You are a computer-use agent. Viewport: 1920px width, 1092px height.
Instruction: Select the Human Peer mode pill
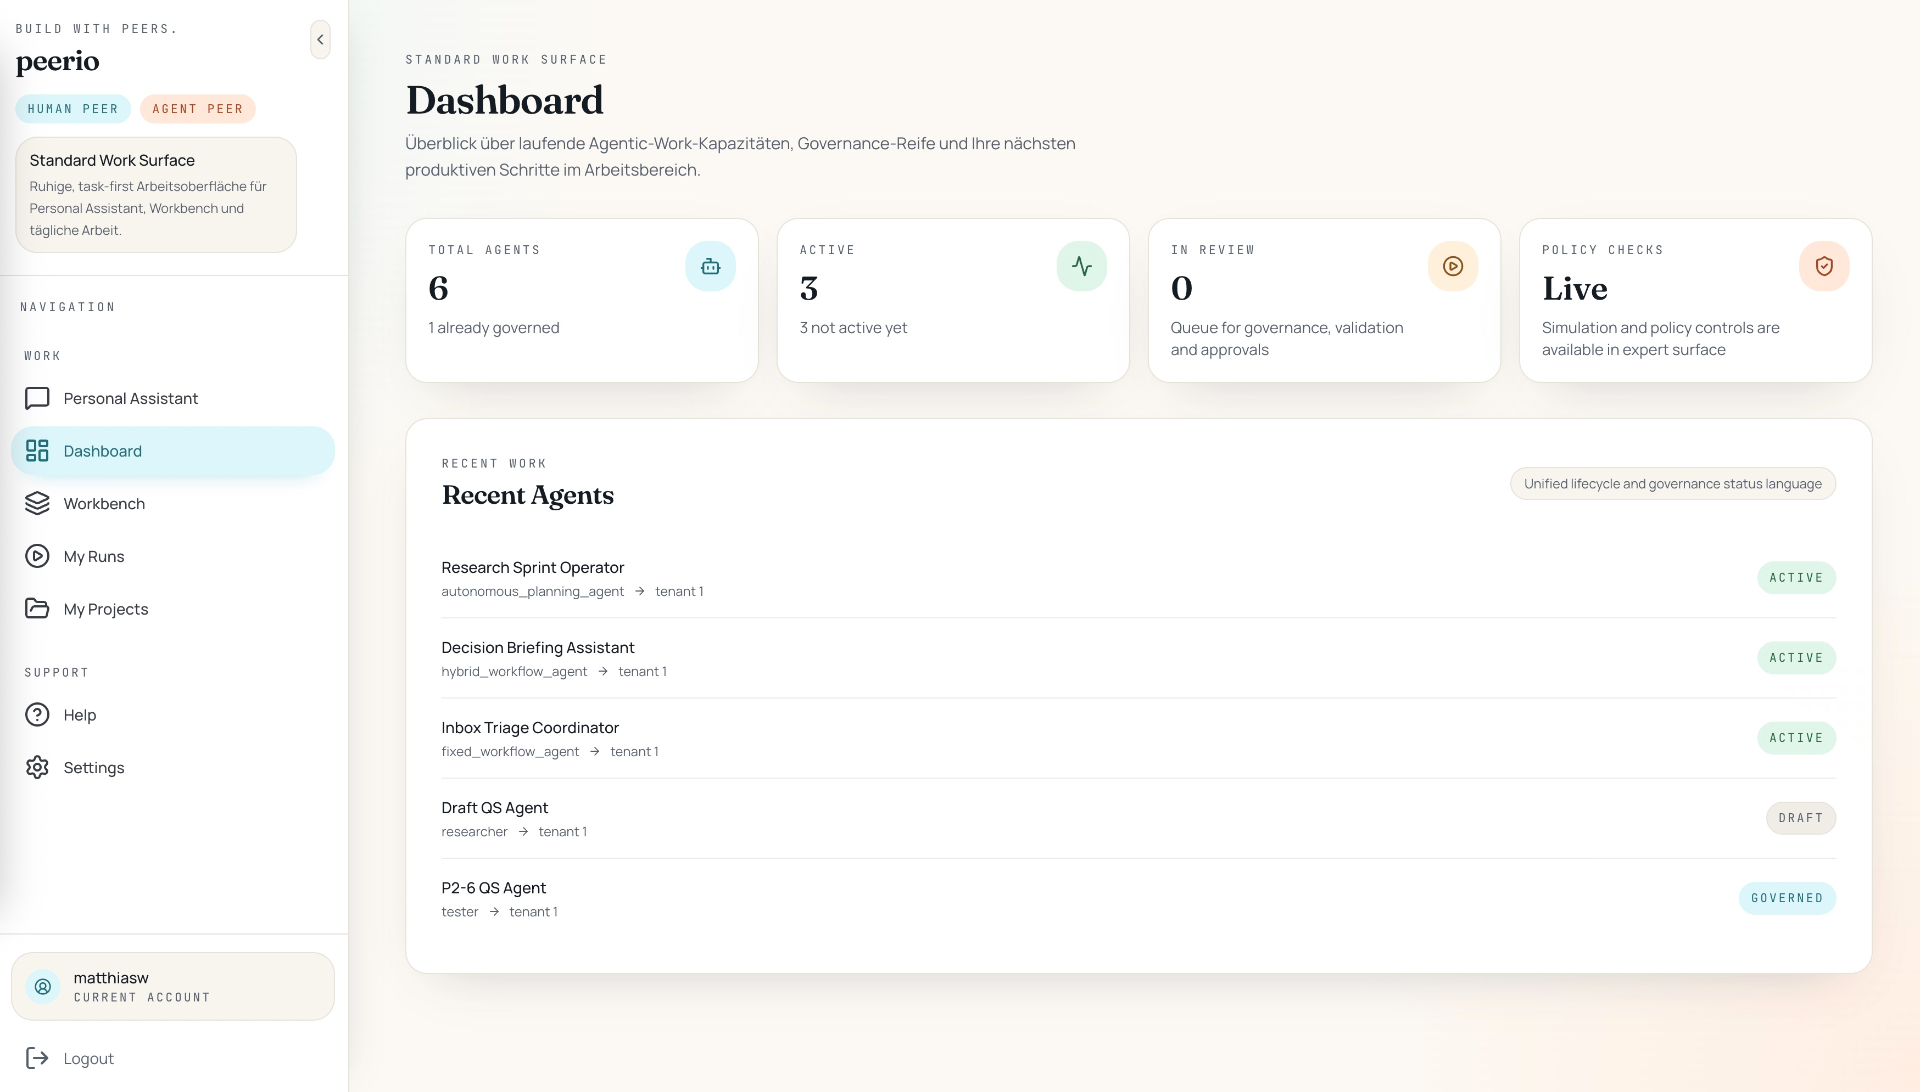tap(73, 109)
